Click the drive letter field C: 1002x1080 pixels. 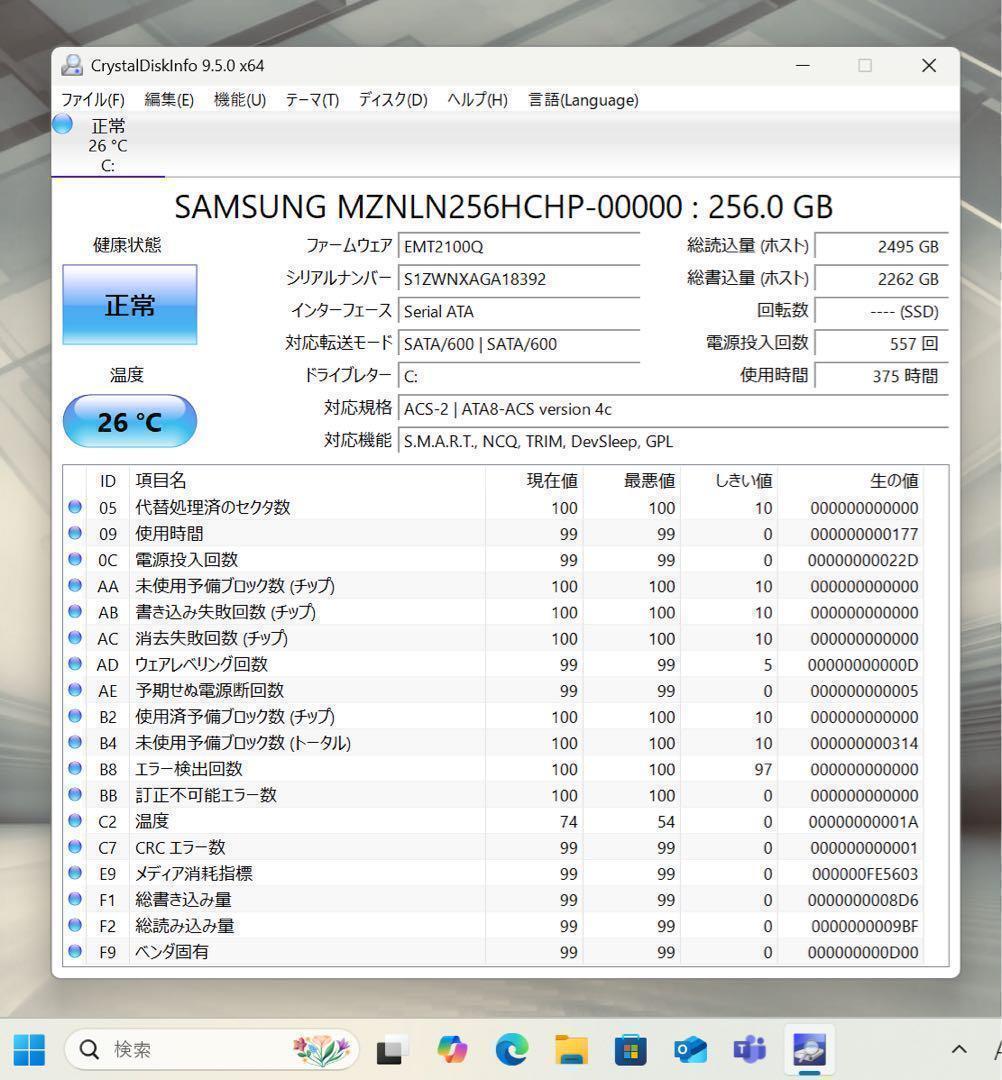519,376
